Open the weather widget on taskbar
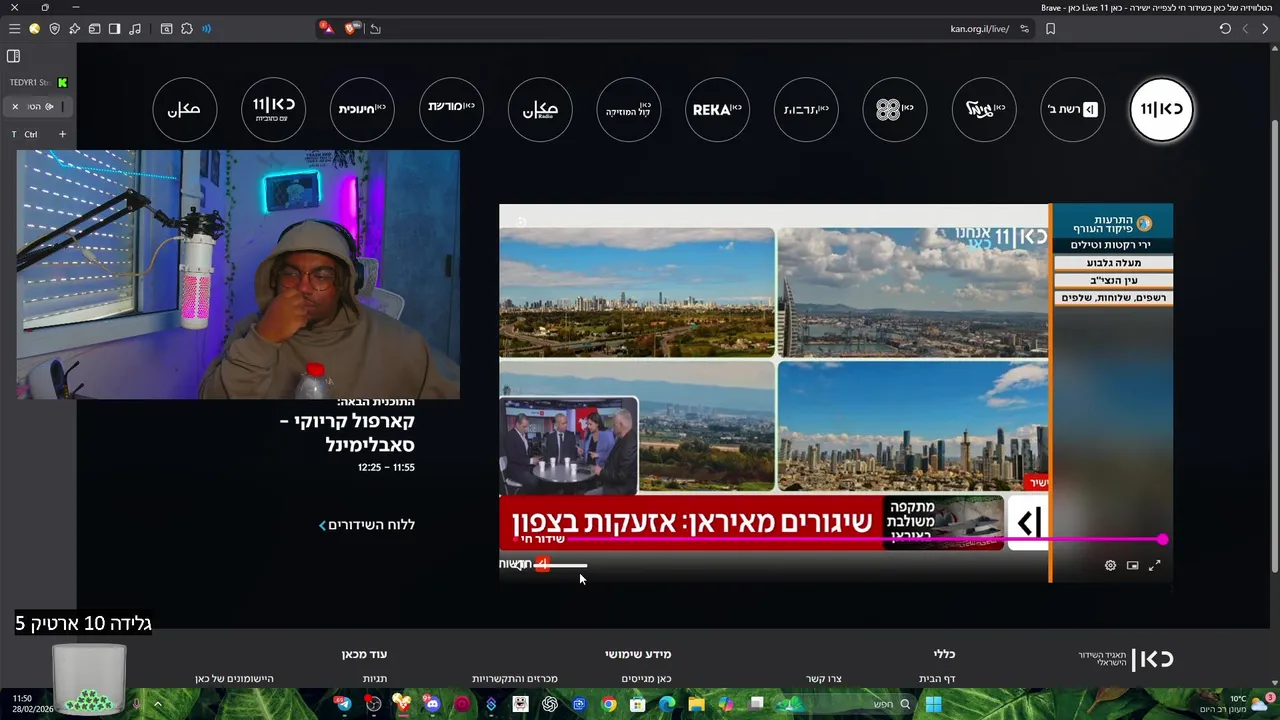Screen dimensions: 1280x720 1238,704
